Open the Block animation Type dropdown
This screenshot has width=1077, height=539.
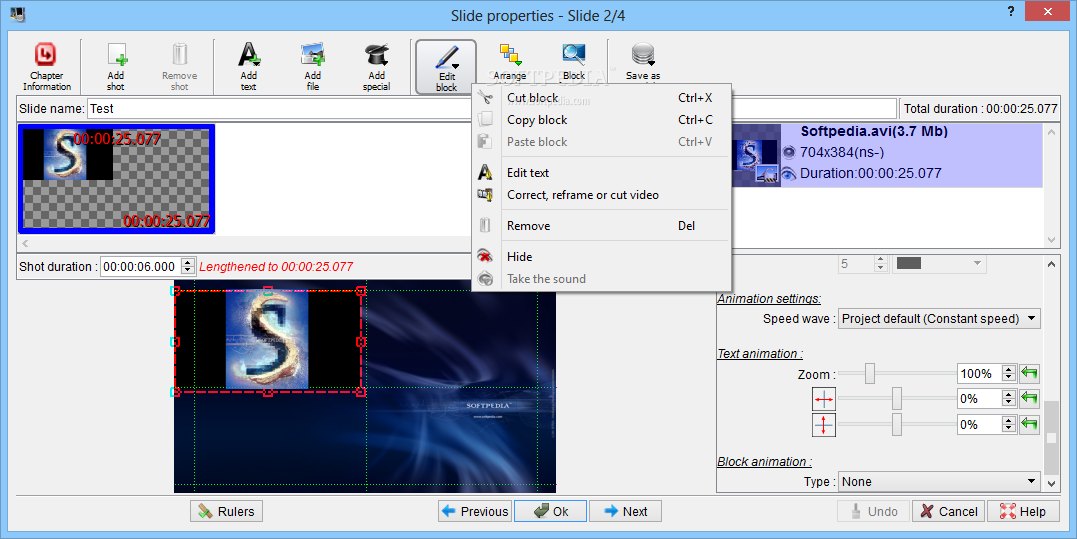[x=939, y=482]
